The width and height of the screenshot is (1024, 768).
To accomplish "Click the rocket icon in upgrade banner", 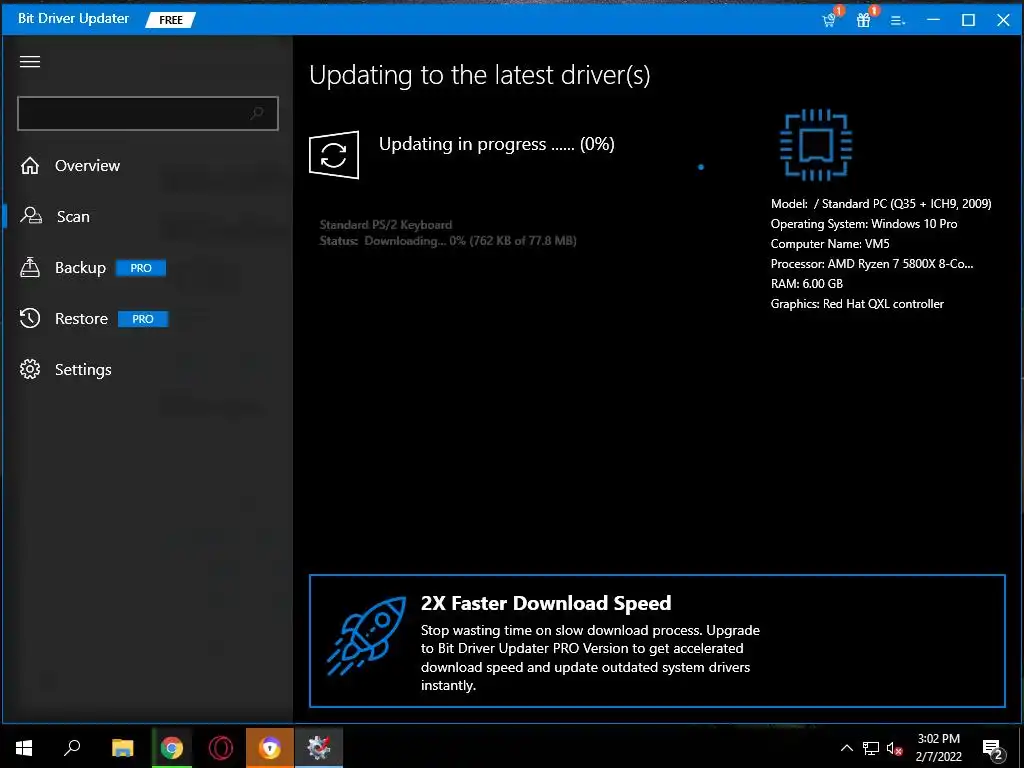I will [x=367, y=635].
